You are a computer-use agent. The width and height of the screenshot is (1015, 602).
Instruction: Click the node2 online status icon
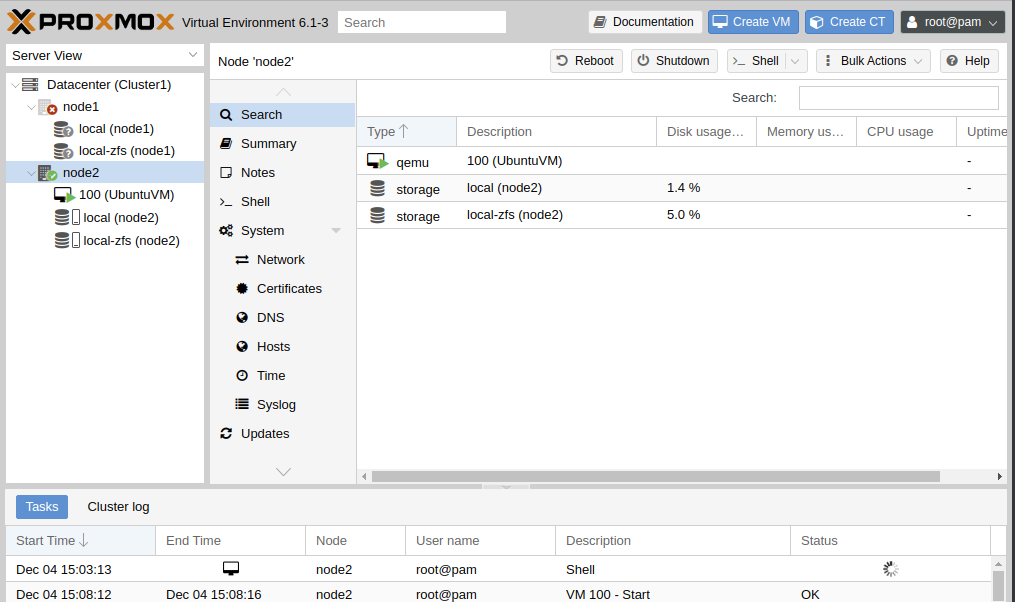pos(48,173)
